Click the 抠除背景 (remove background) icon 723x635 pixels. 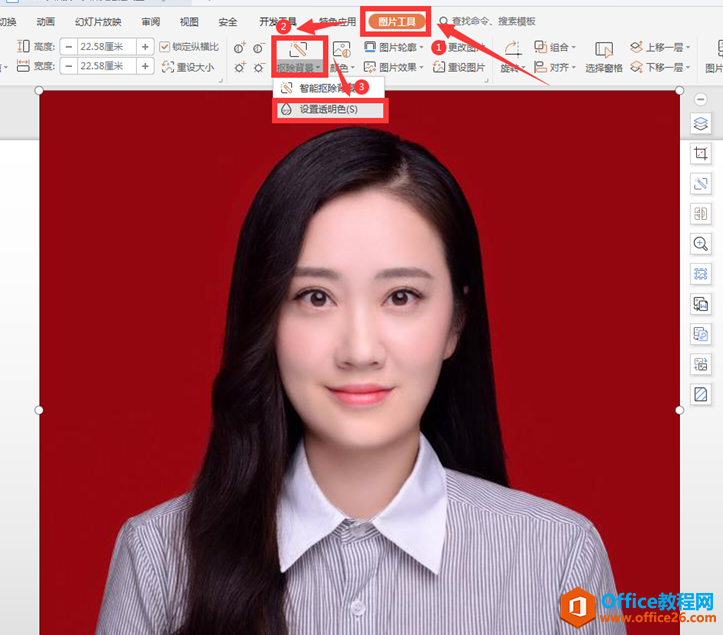coord(299,49)
